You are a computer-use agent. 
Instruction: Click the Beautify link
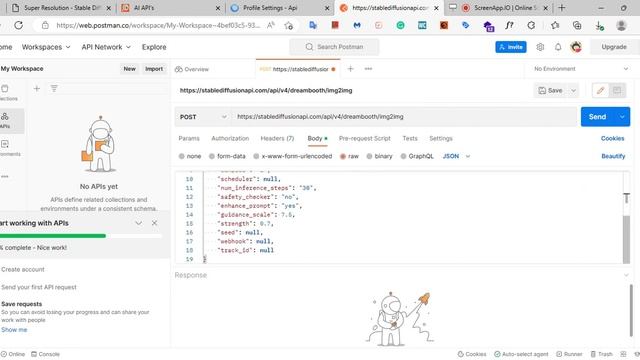(613, 156)
